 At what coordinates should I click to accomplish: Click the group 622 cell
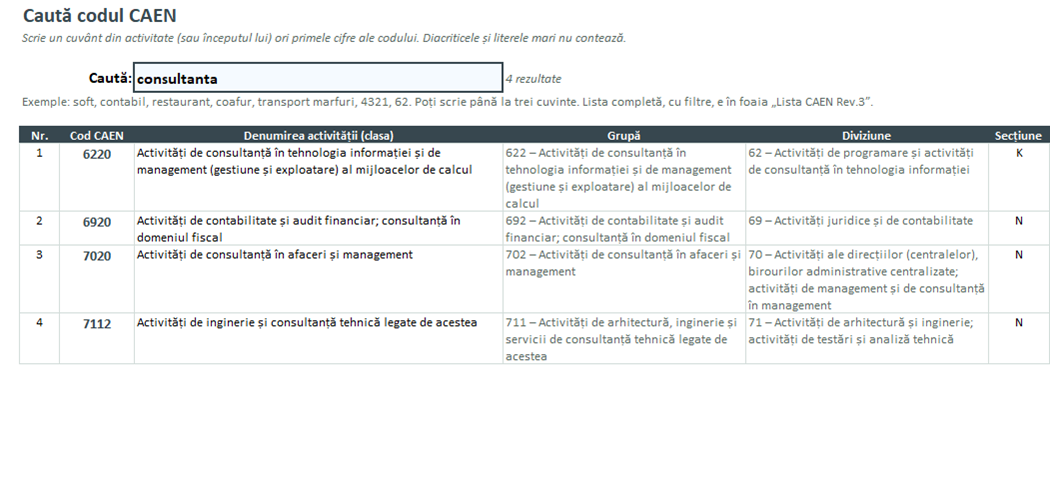[x=624, y=177]
